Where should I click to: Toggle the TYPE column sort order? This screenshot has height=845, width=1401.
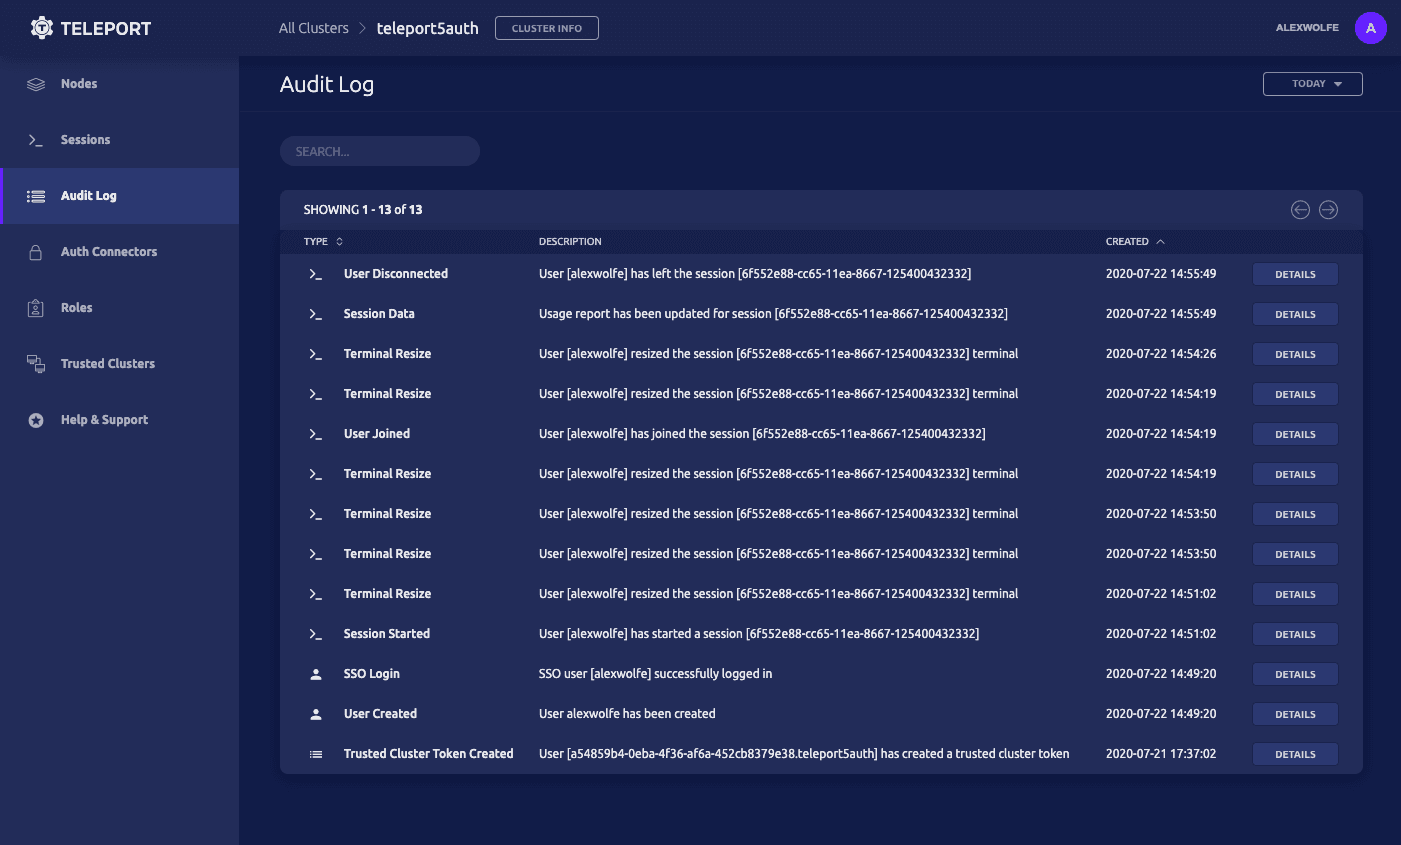coord(320,241)
